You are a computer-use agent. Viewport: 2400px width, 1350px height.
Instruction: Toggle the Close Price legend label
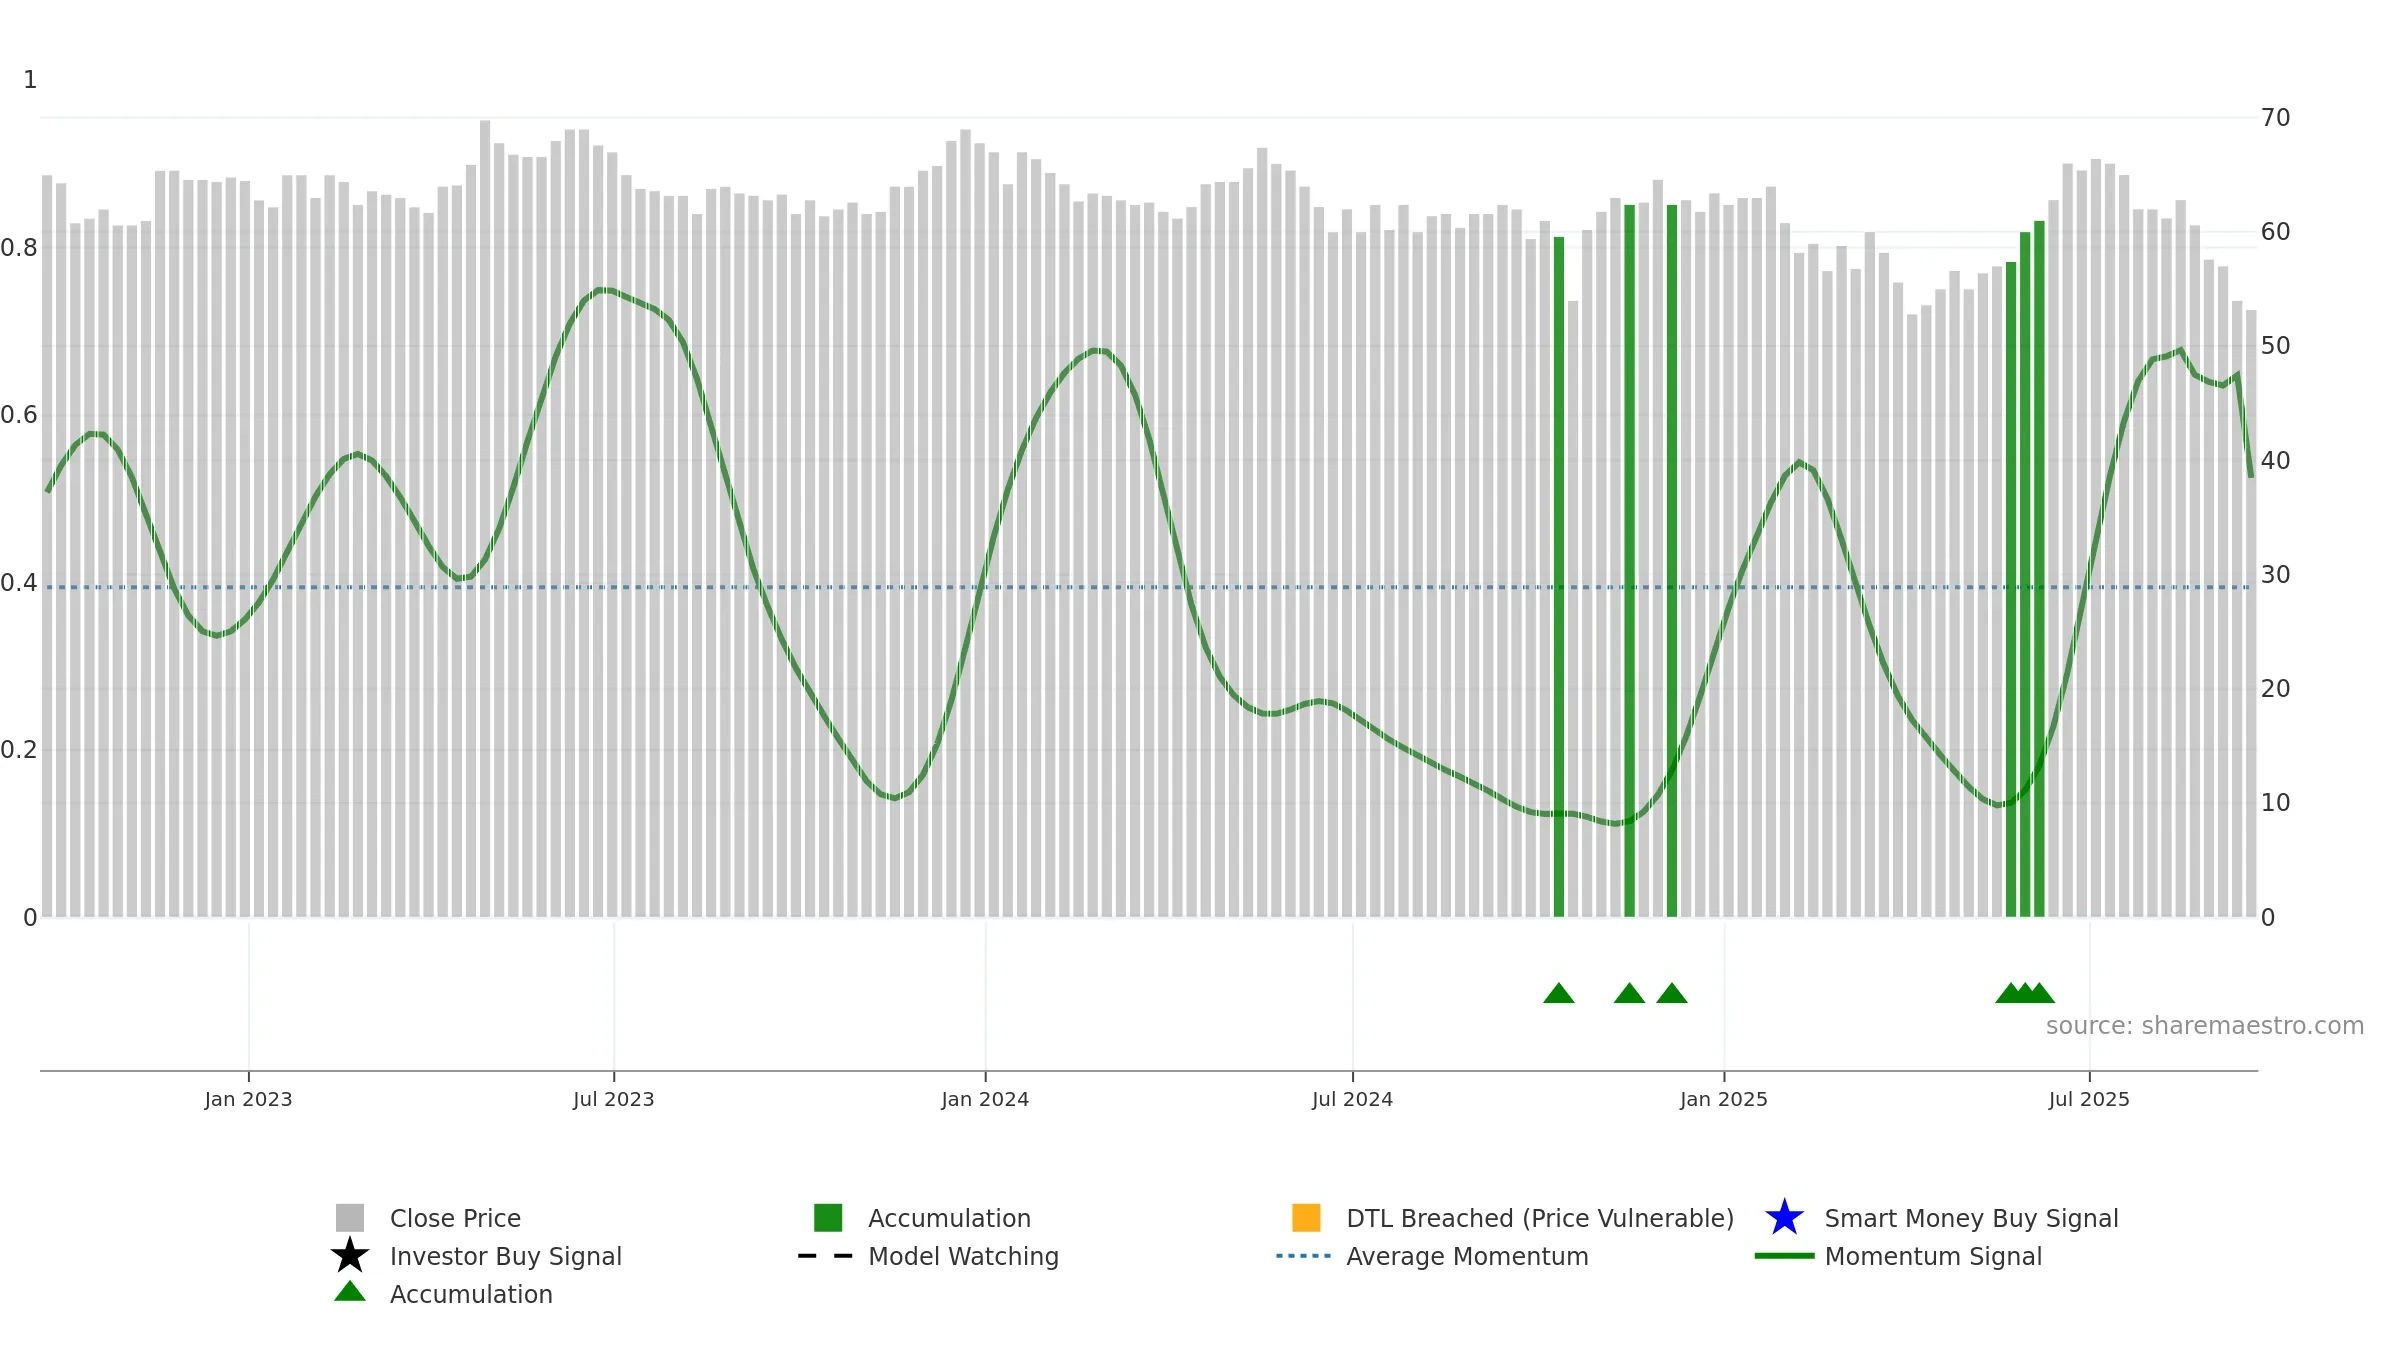click(455, 1218)
